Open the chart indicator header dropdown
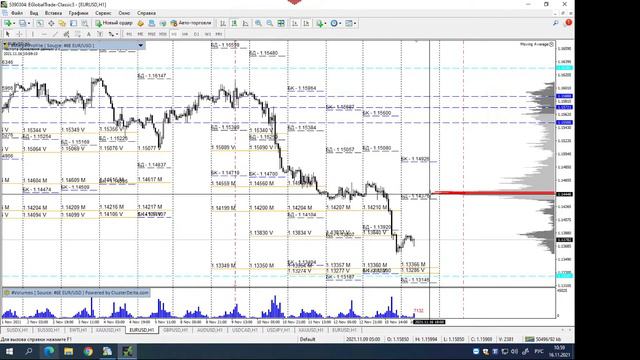 click(140, 45)
